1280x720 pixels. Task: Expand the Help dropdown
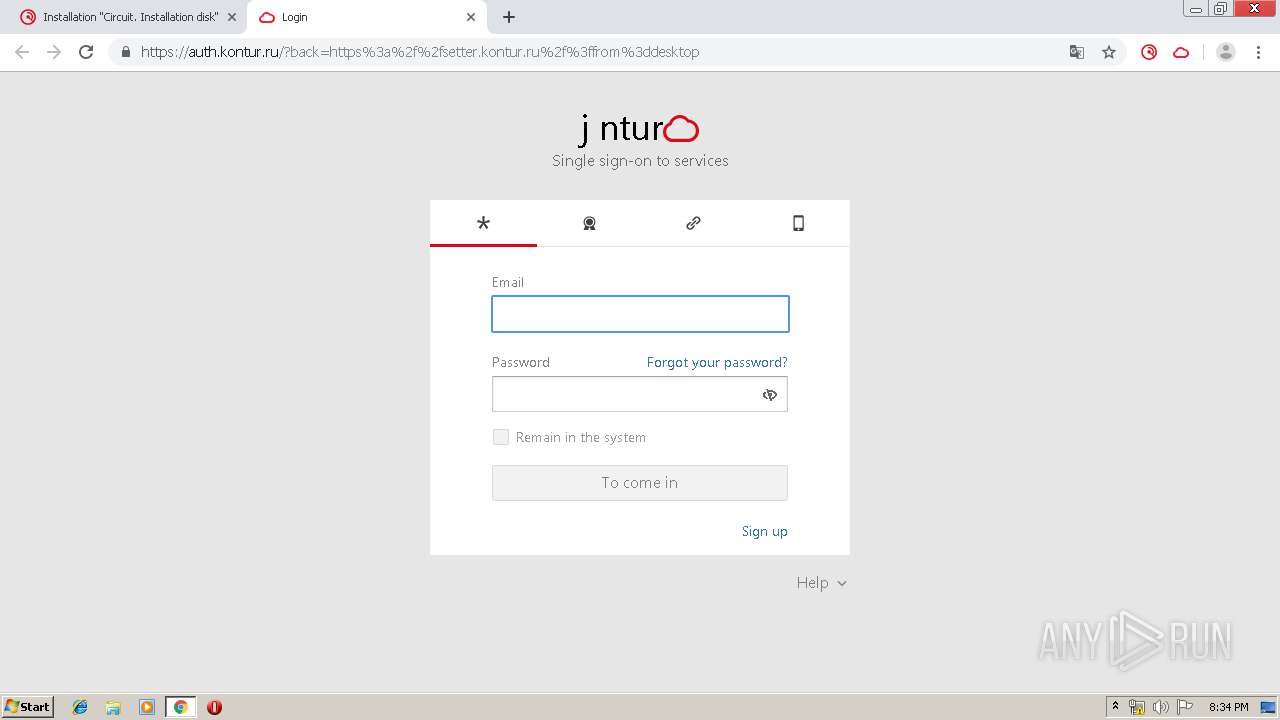click(x=822, y=583)
